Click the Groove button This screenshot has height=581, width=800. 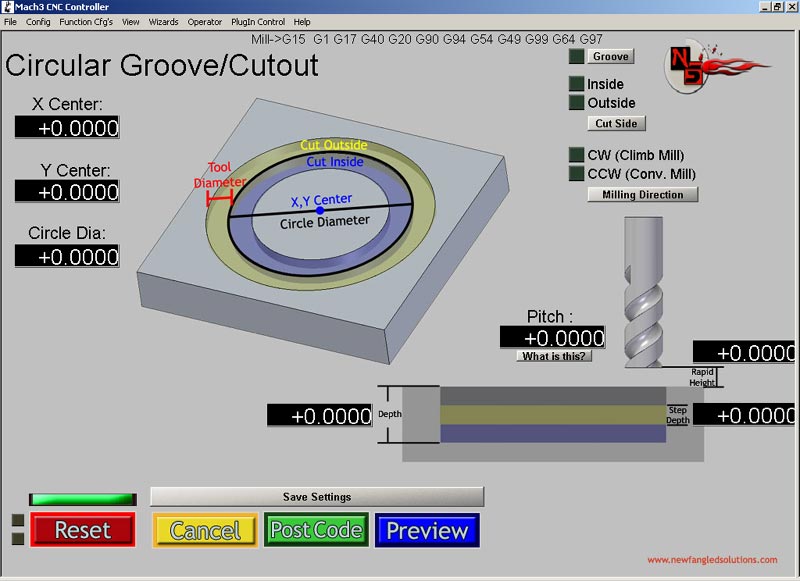tap(611, 56)
